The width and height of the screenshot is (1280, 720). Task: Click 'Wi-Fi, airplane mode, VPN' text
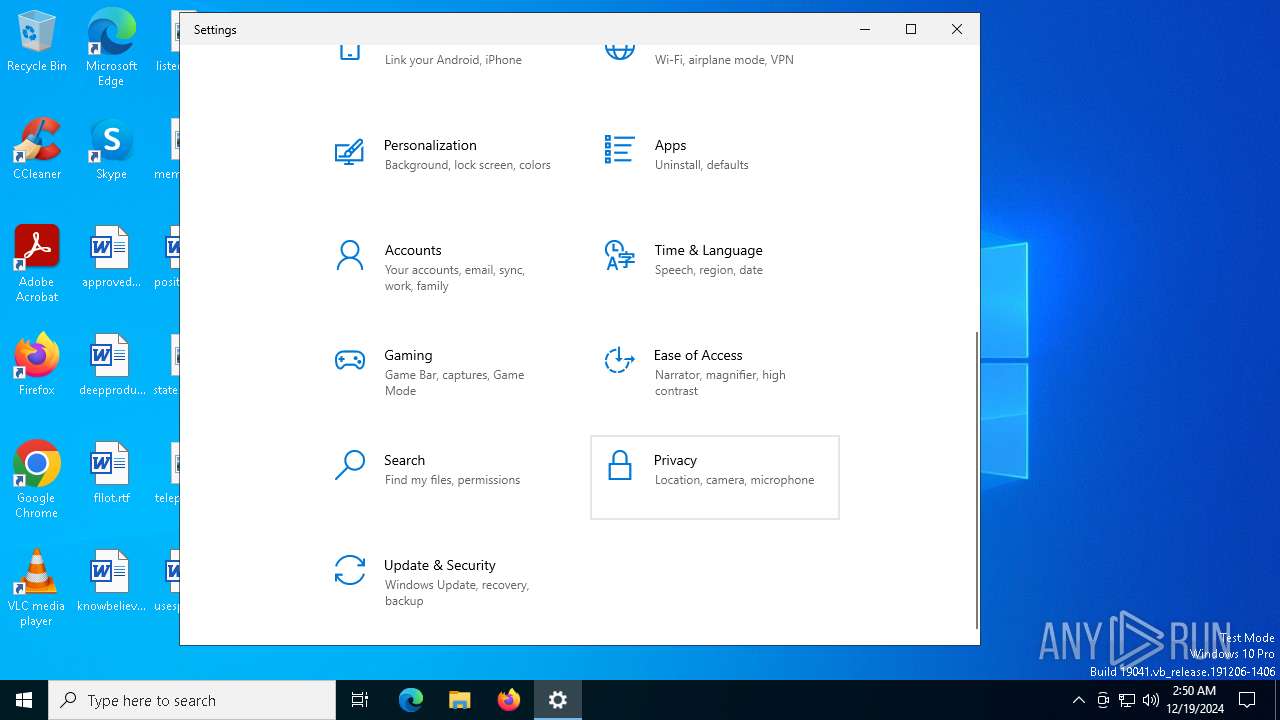click(x=724, y=60)
